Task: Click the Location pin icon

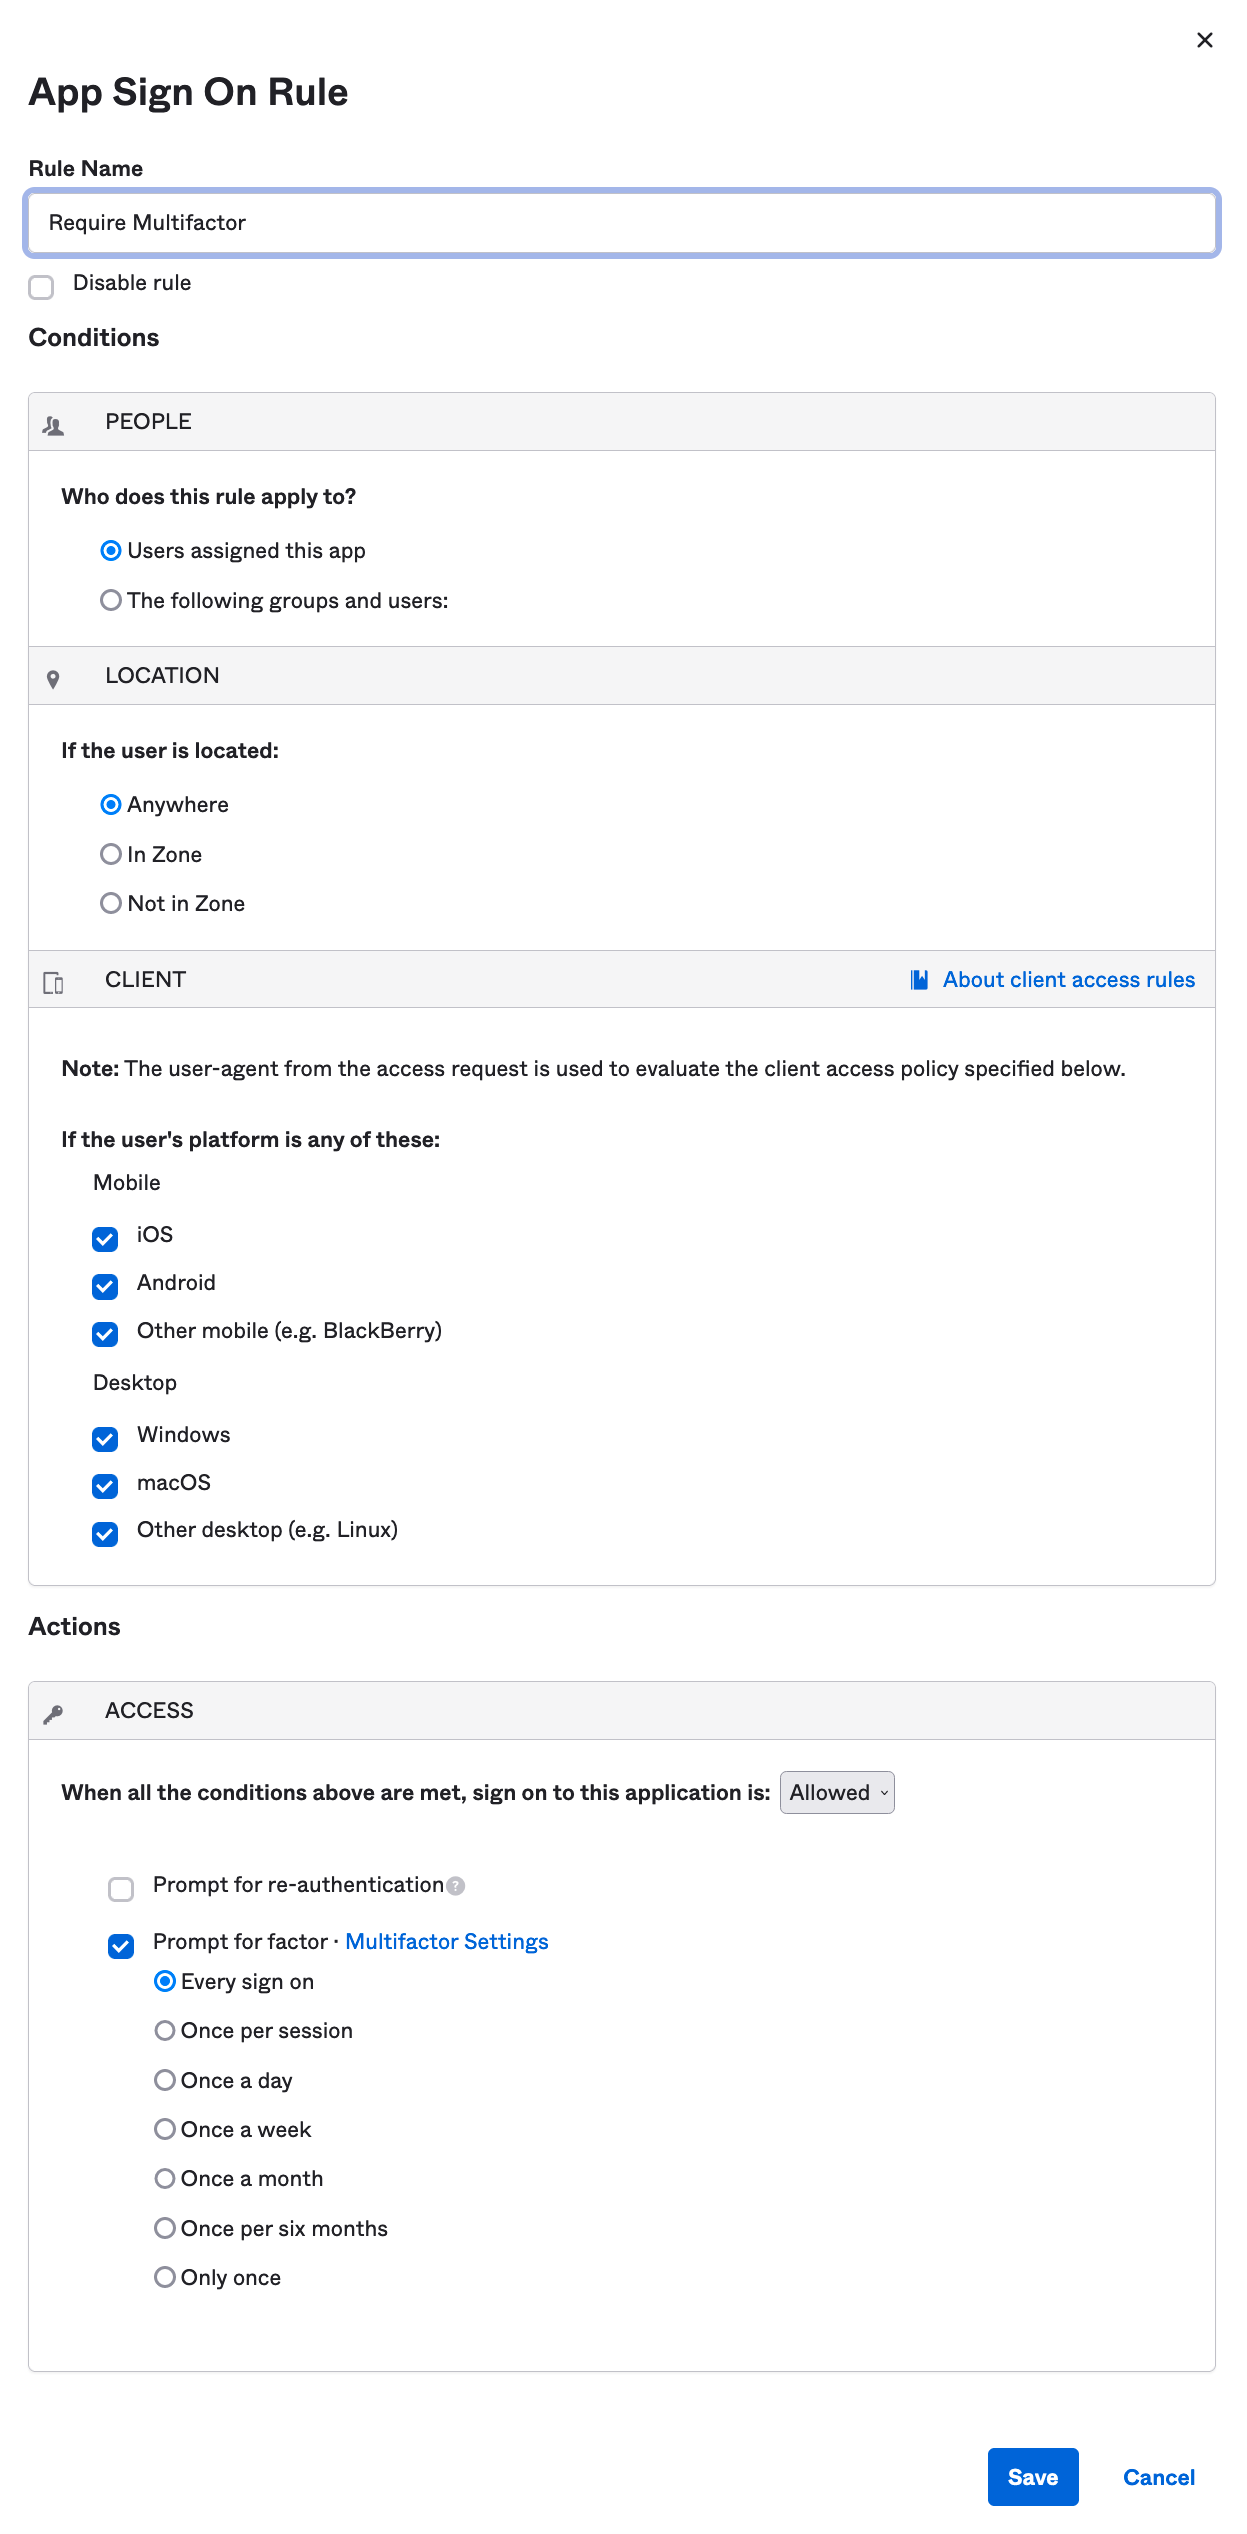Action: (x=54, y=680)
